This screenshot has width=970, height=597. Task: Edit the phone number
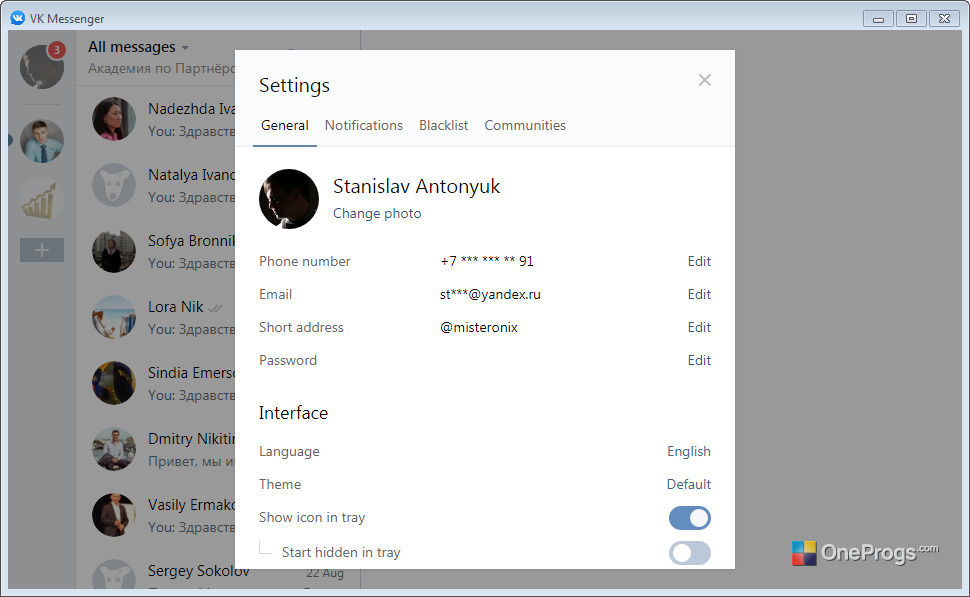click(x=699, y=261)
